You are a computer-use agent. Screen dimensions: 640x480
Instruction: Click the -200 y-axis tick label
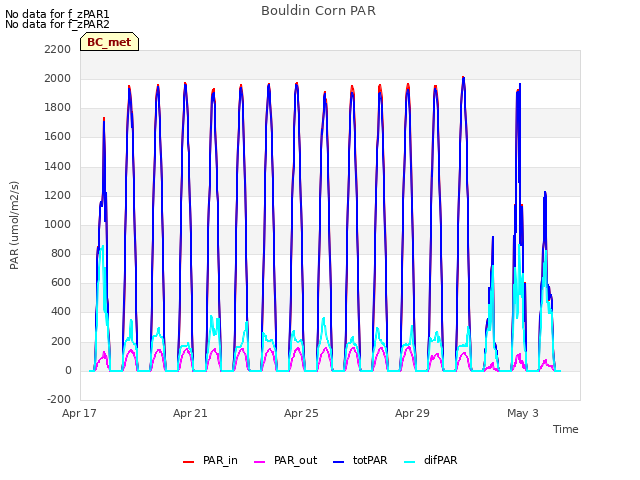coord(59,399)
